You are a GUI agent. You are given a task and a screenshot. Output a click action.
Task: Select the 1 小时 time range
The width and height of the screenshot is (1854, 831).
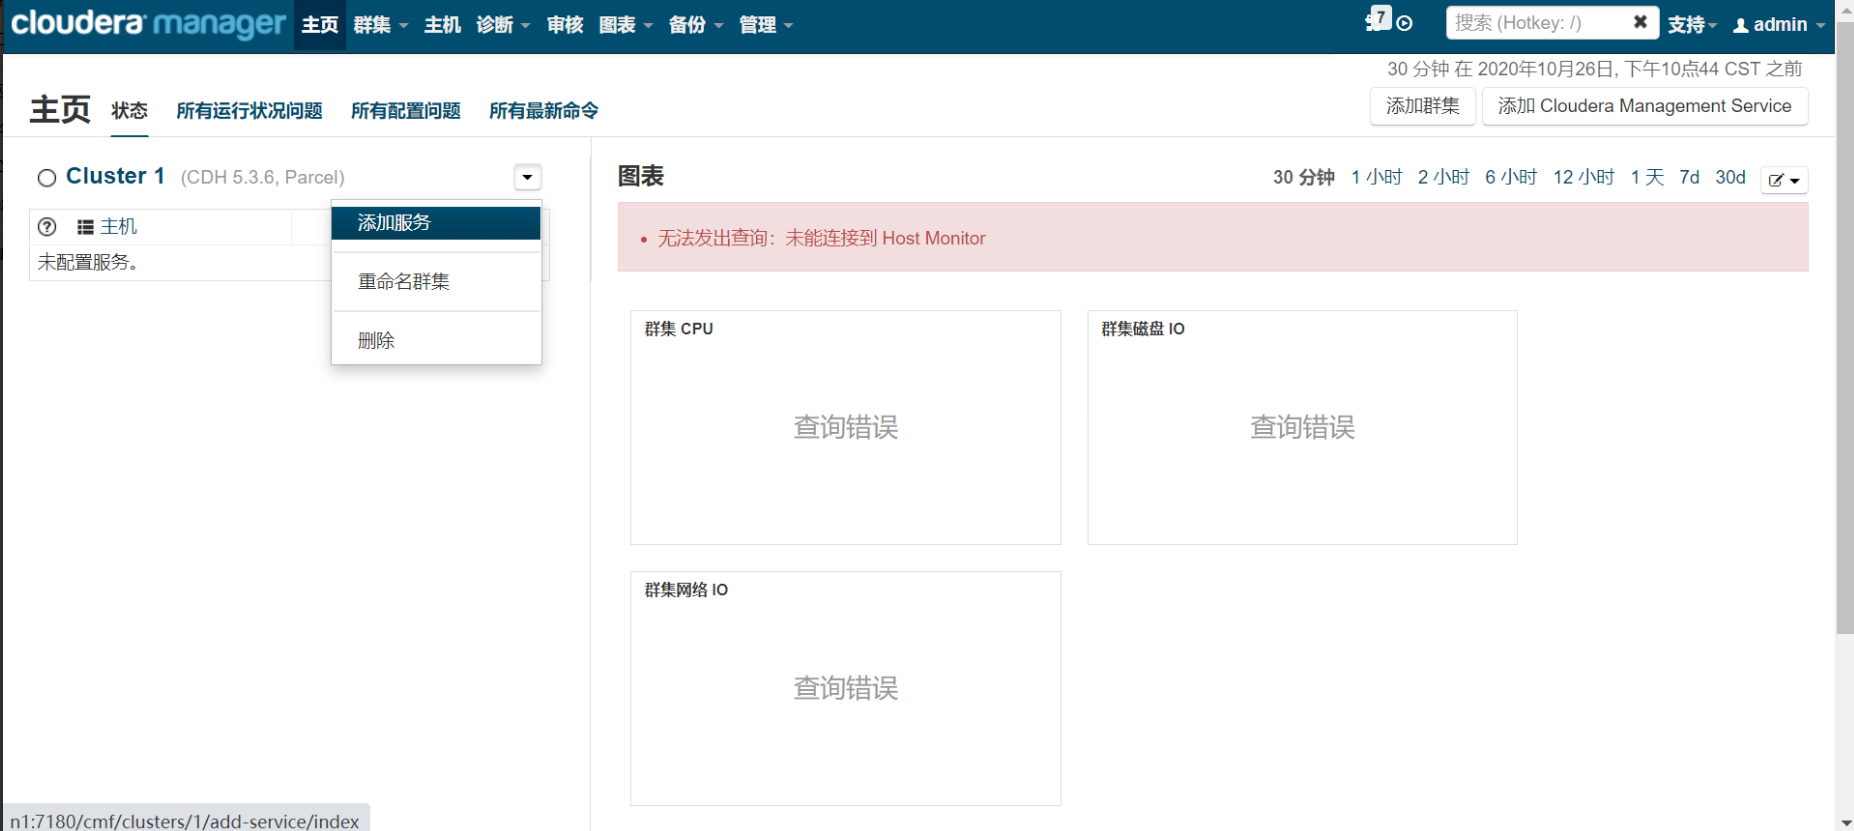(1376, 177)
